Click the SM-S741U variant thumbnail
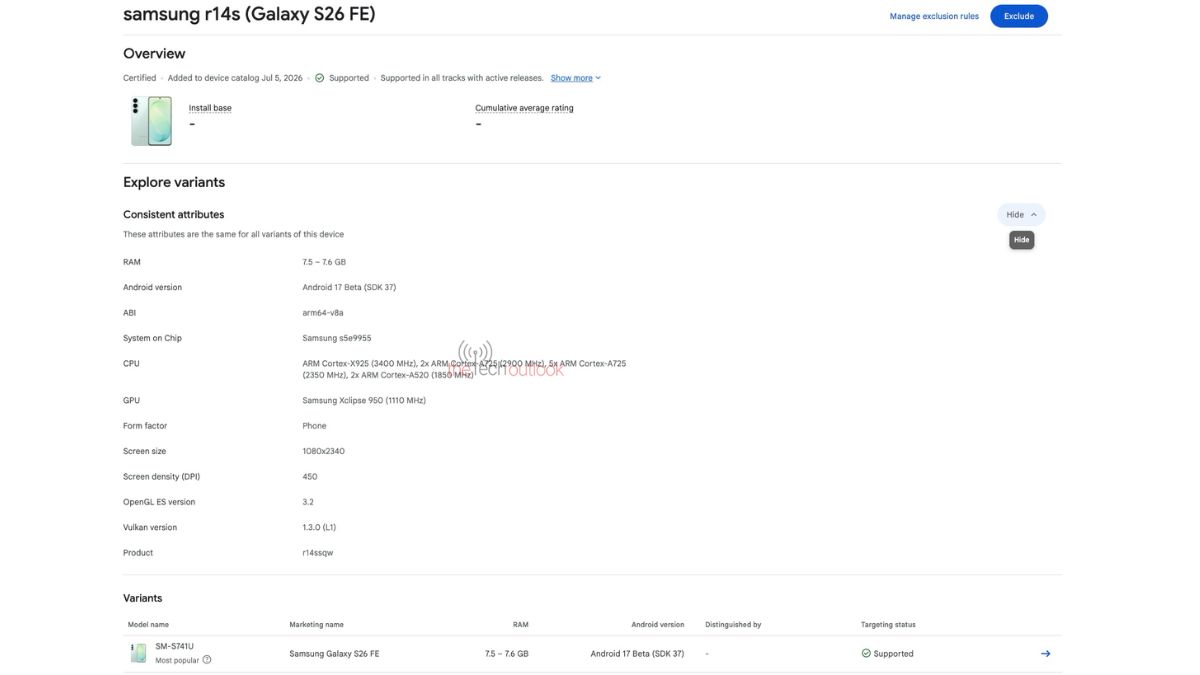Screen dimensions: 1200x675 [138, 653]
